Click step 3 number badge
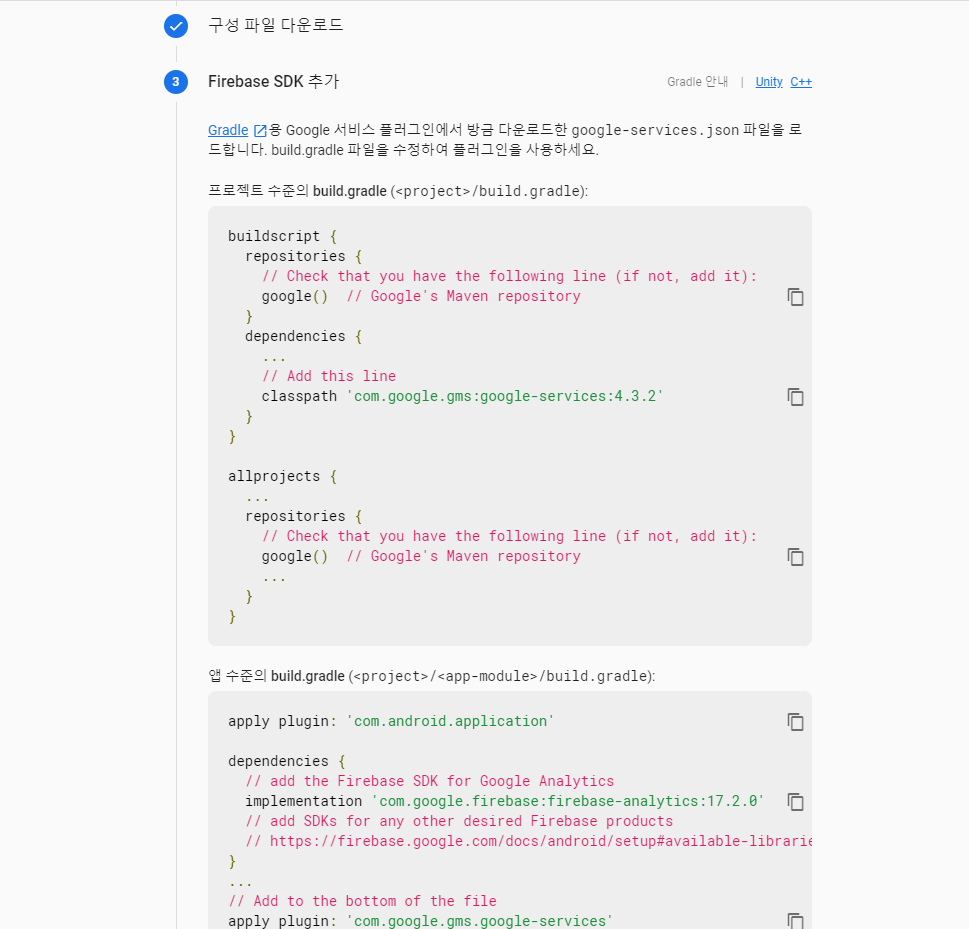This screenshot has height=929, width=969. tap(176, 82)
